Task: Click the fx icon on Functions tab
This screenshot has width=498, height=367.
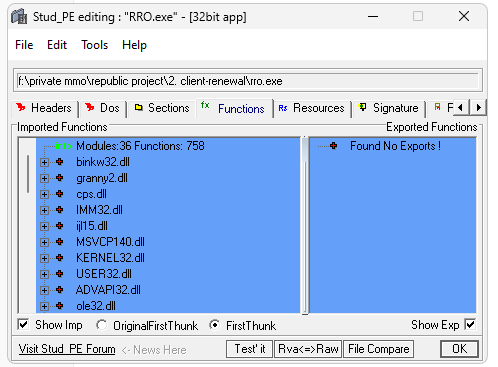Action: pyautogui.click(x=205, y=105)
